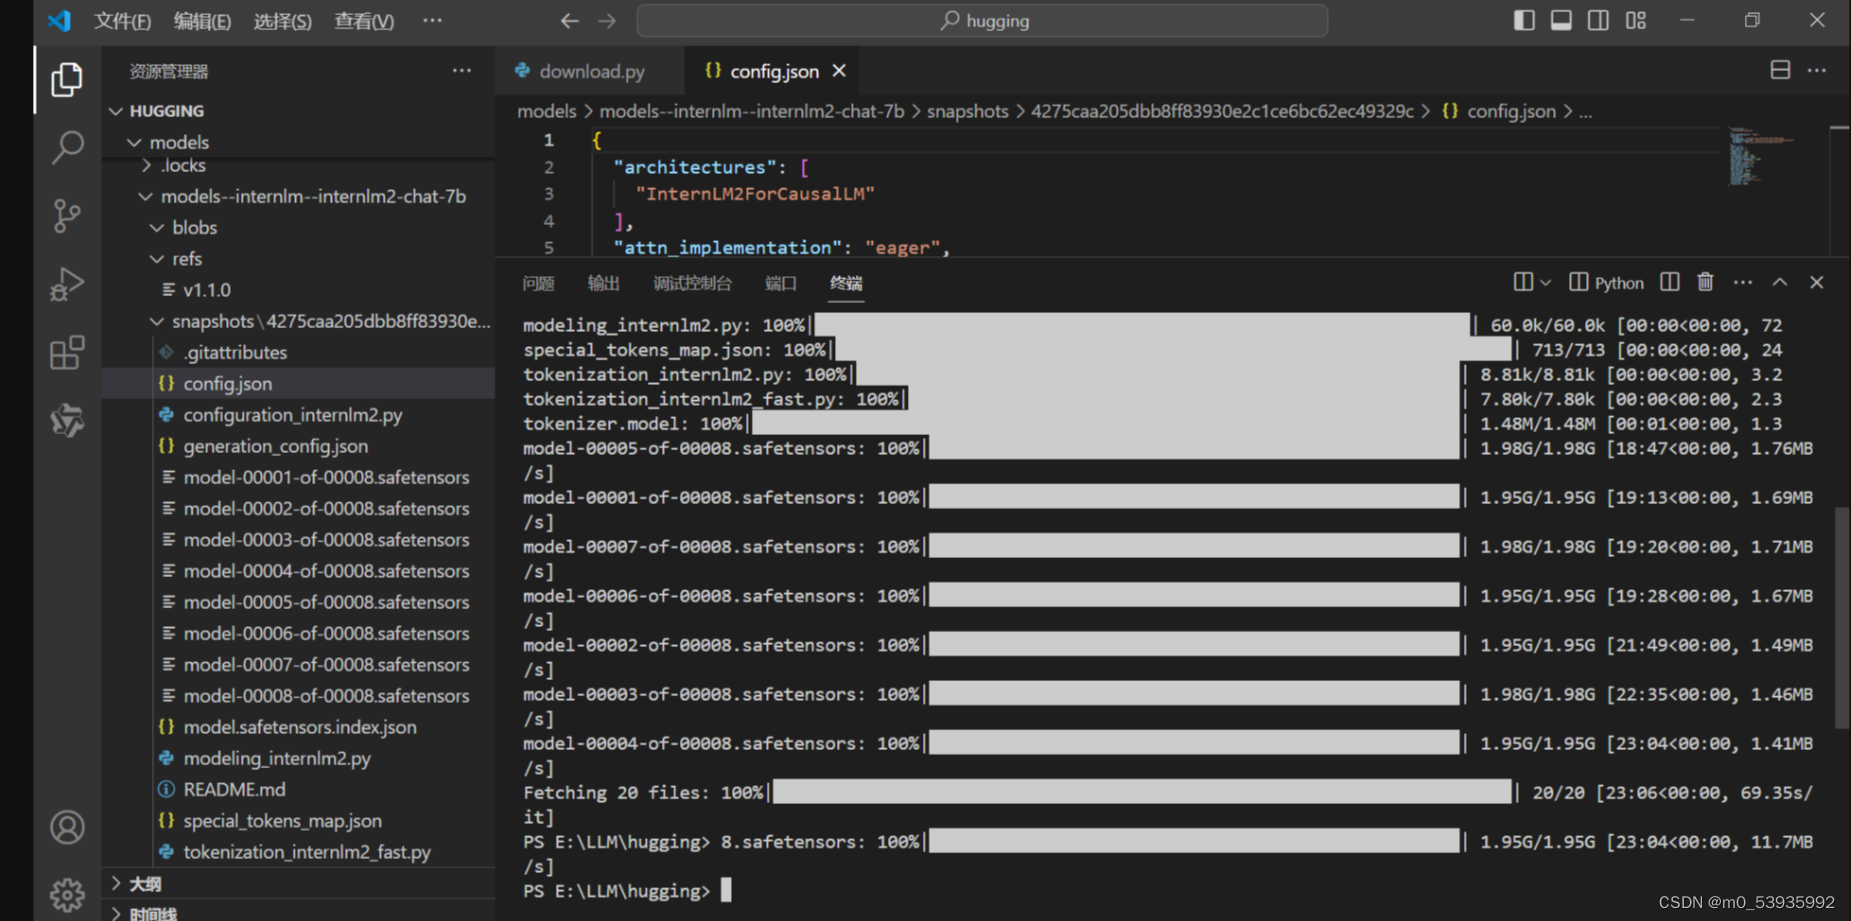Open explorer panel more actions ellipsis

tap(461, 71)
